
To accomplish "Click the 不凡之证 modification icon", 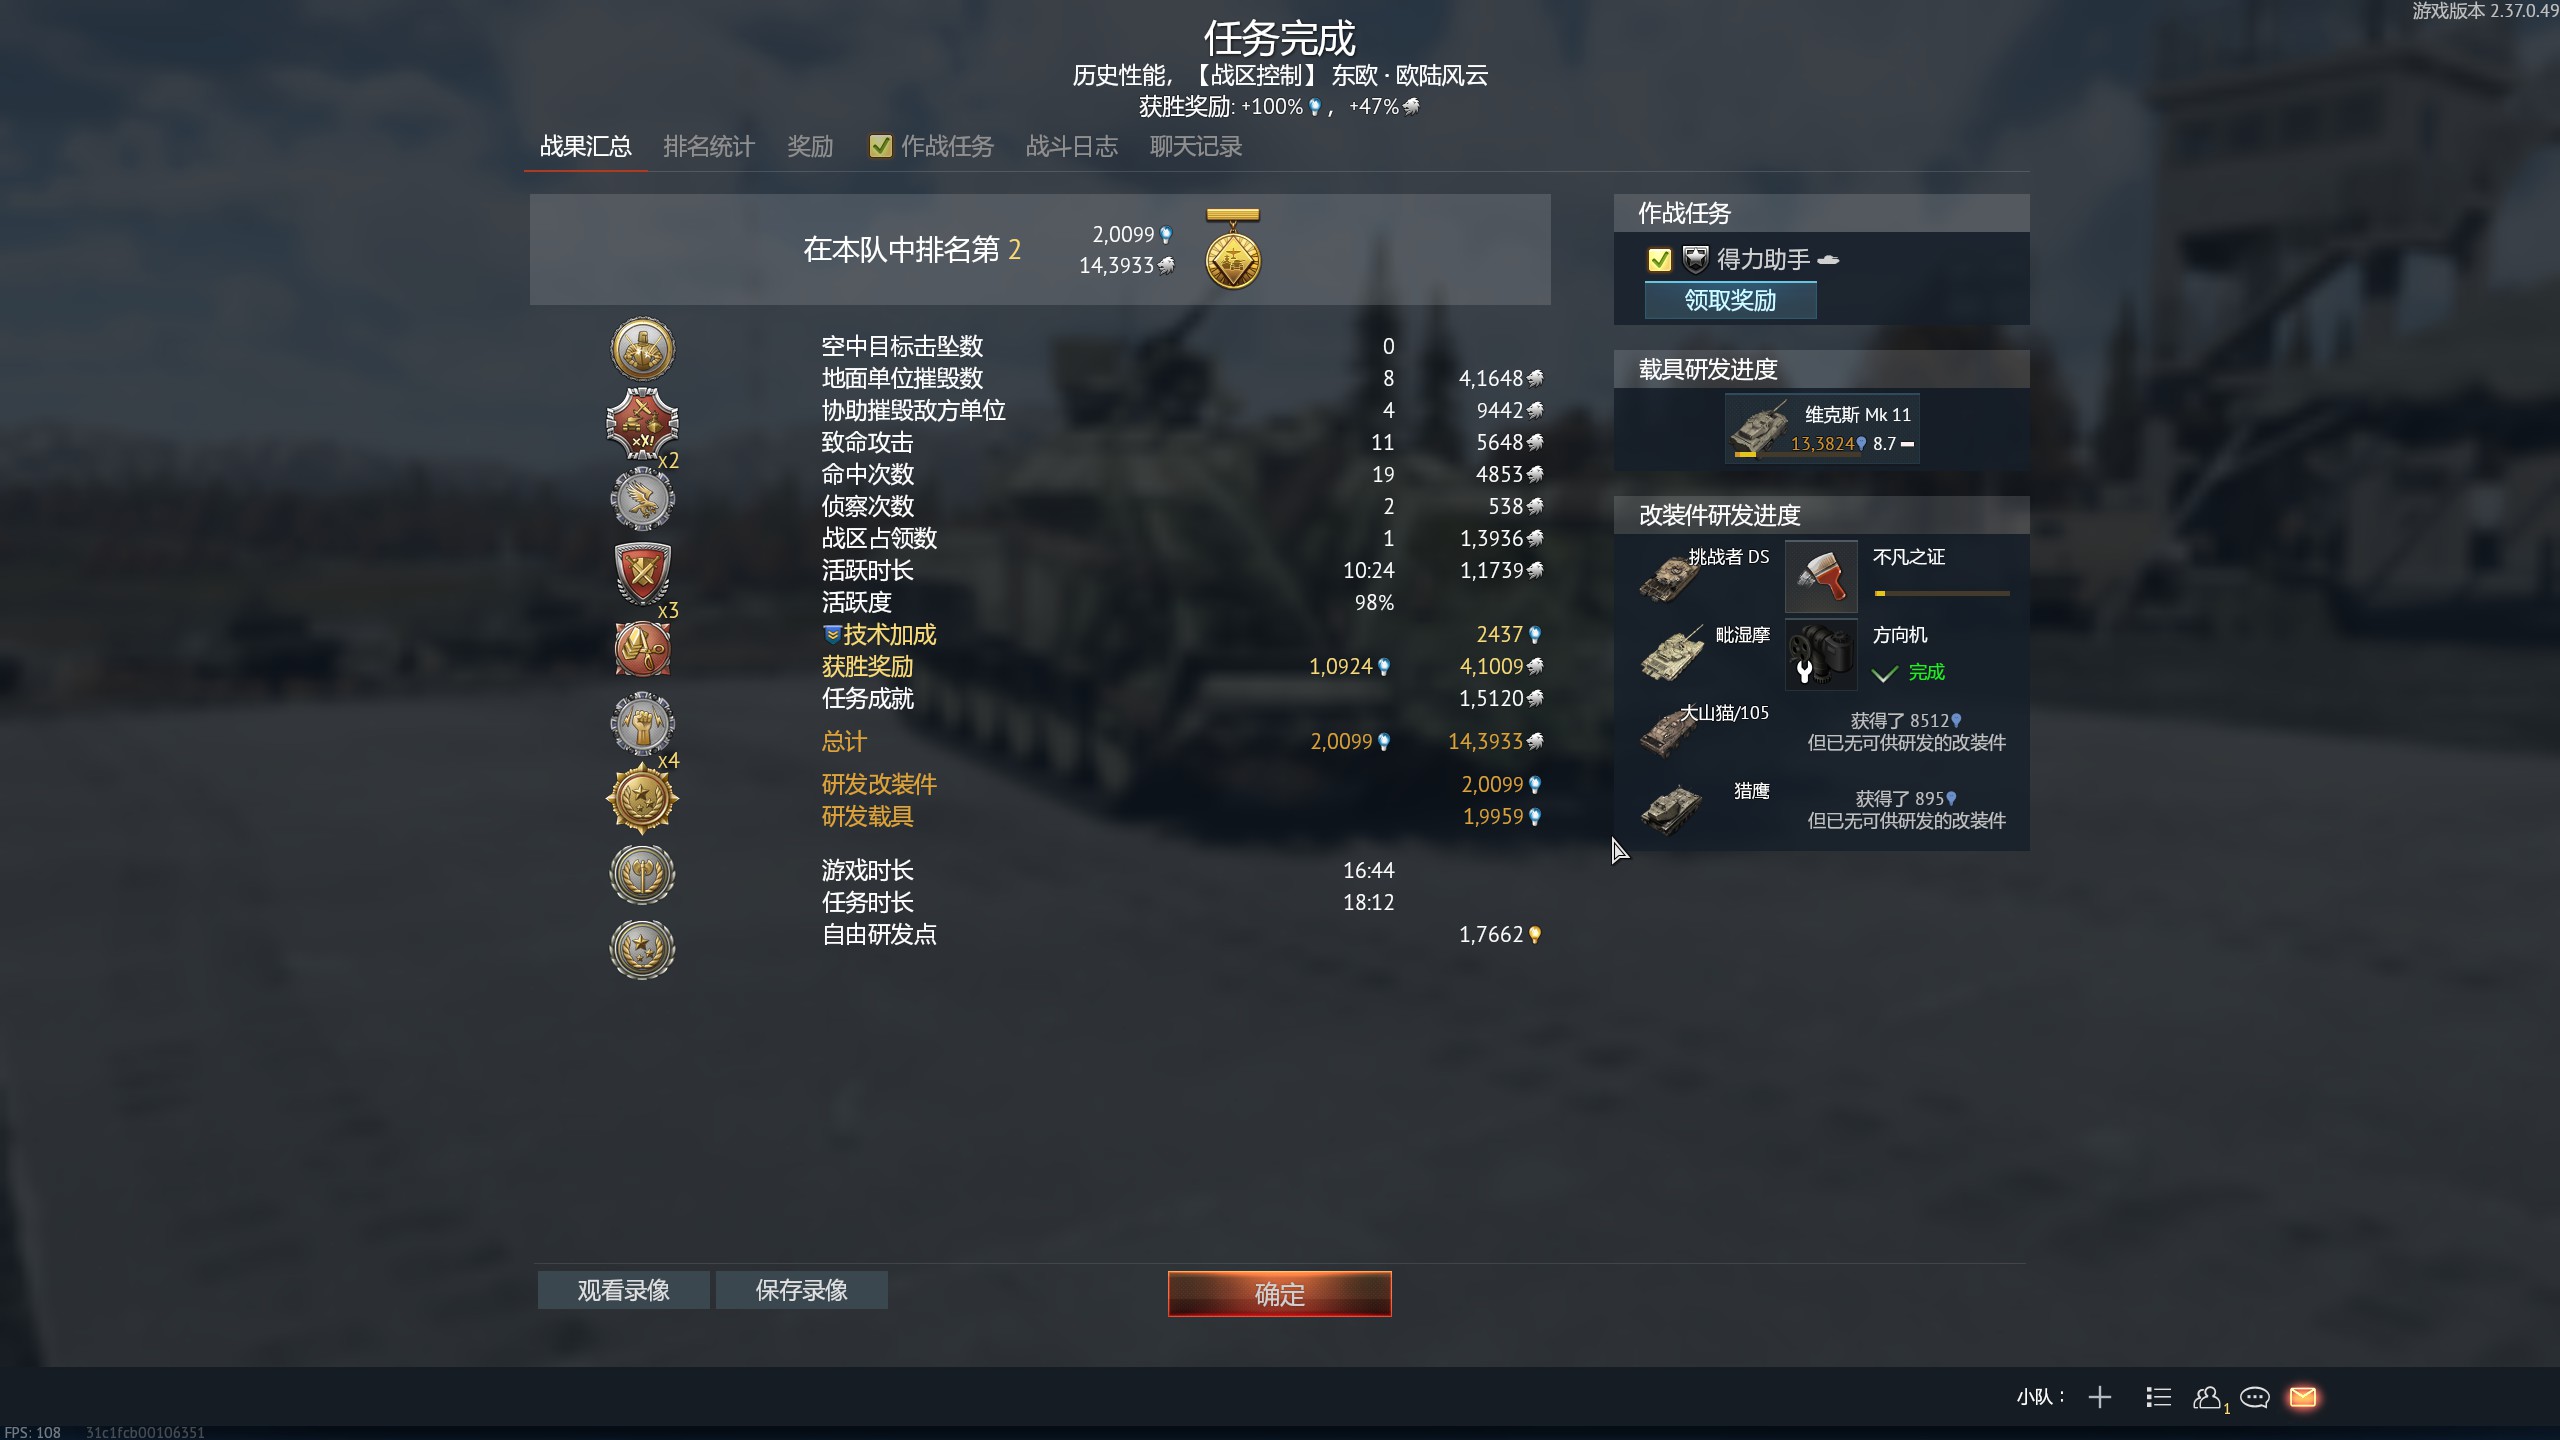I will pos(1821,576).
